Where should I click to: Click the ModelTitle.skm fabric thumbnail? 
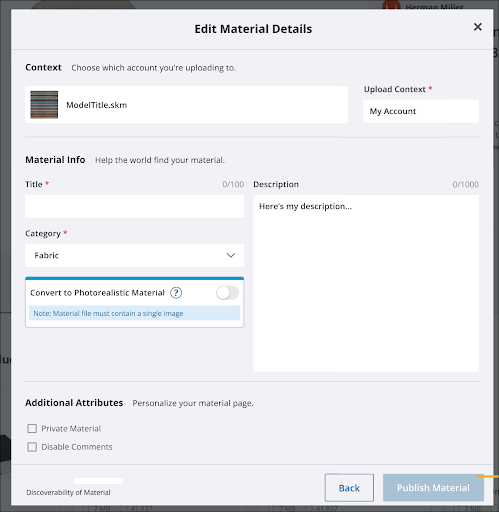[44, 105]
